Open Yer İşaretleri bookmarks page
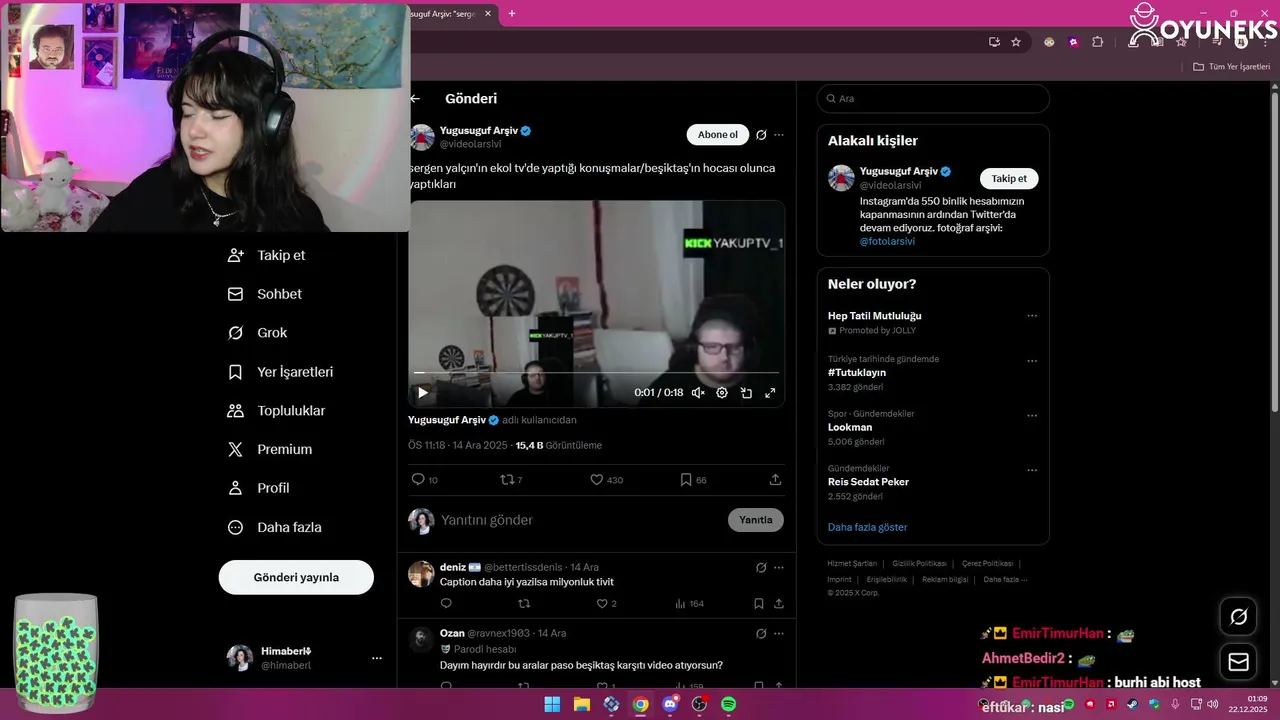This screenshot has height=720, width=1280. (x=281, y=372)
